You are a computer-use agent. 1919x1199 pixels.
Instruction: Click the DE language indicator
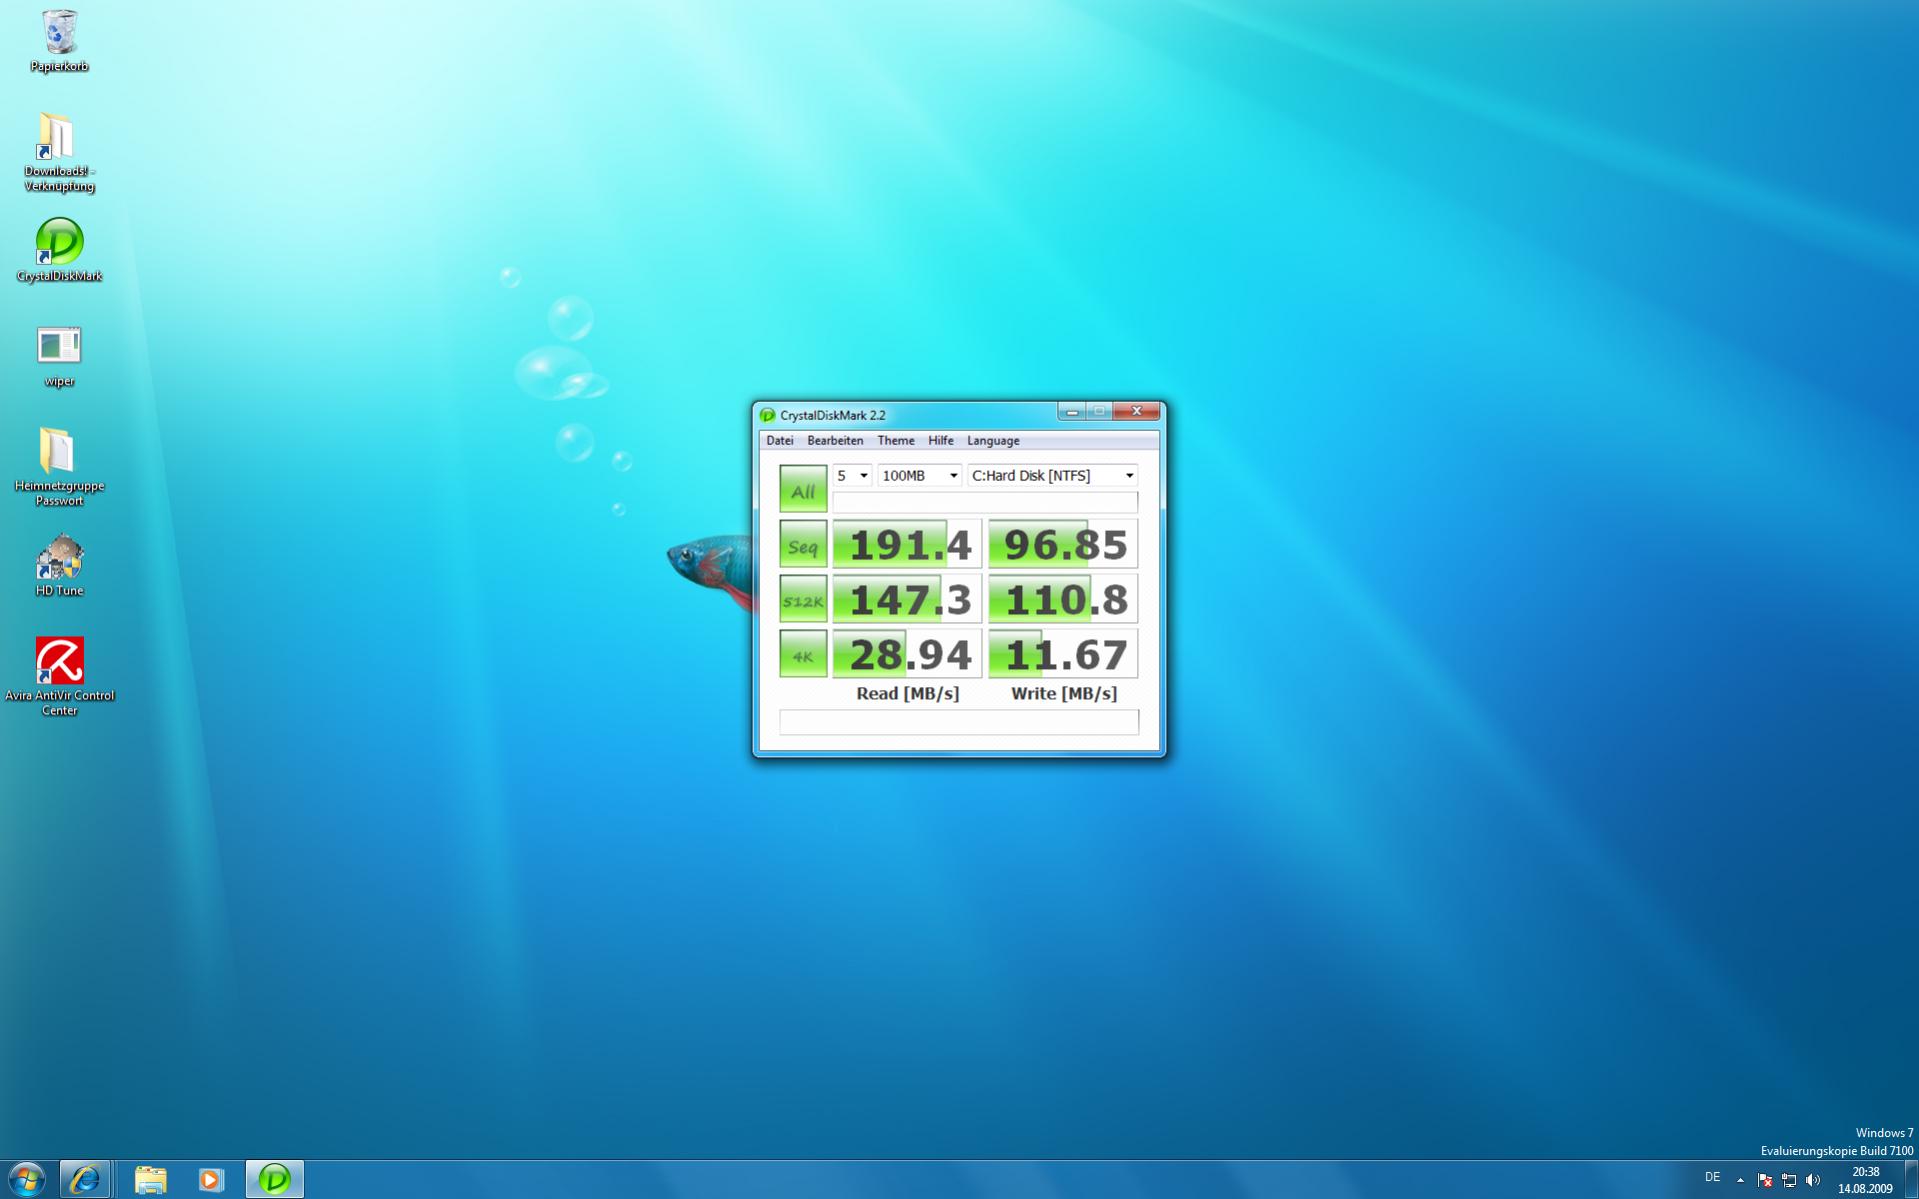[1712, 1177]
